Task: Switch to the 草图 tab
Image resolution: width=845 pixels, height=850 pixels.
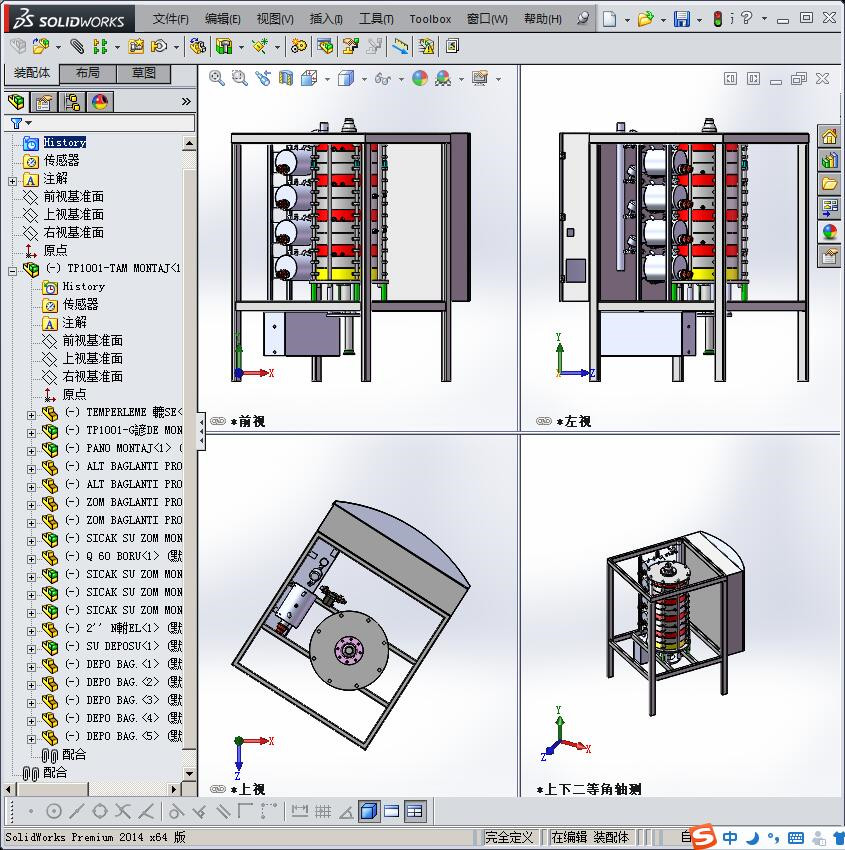Action: pos(144,73)
